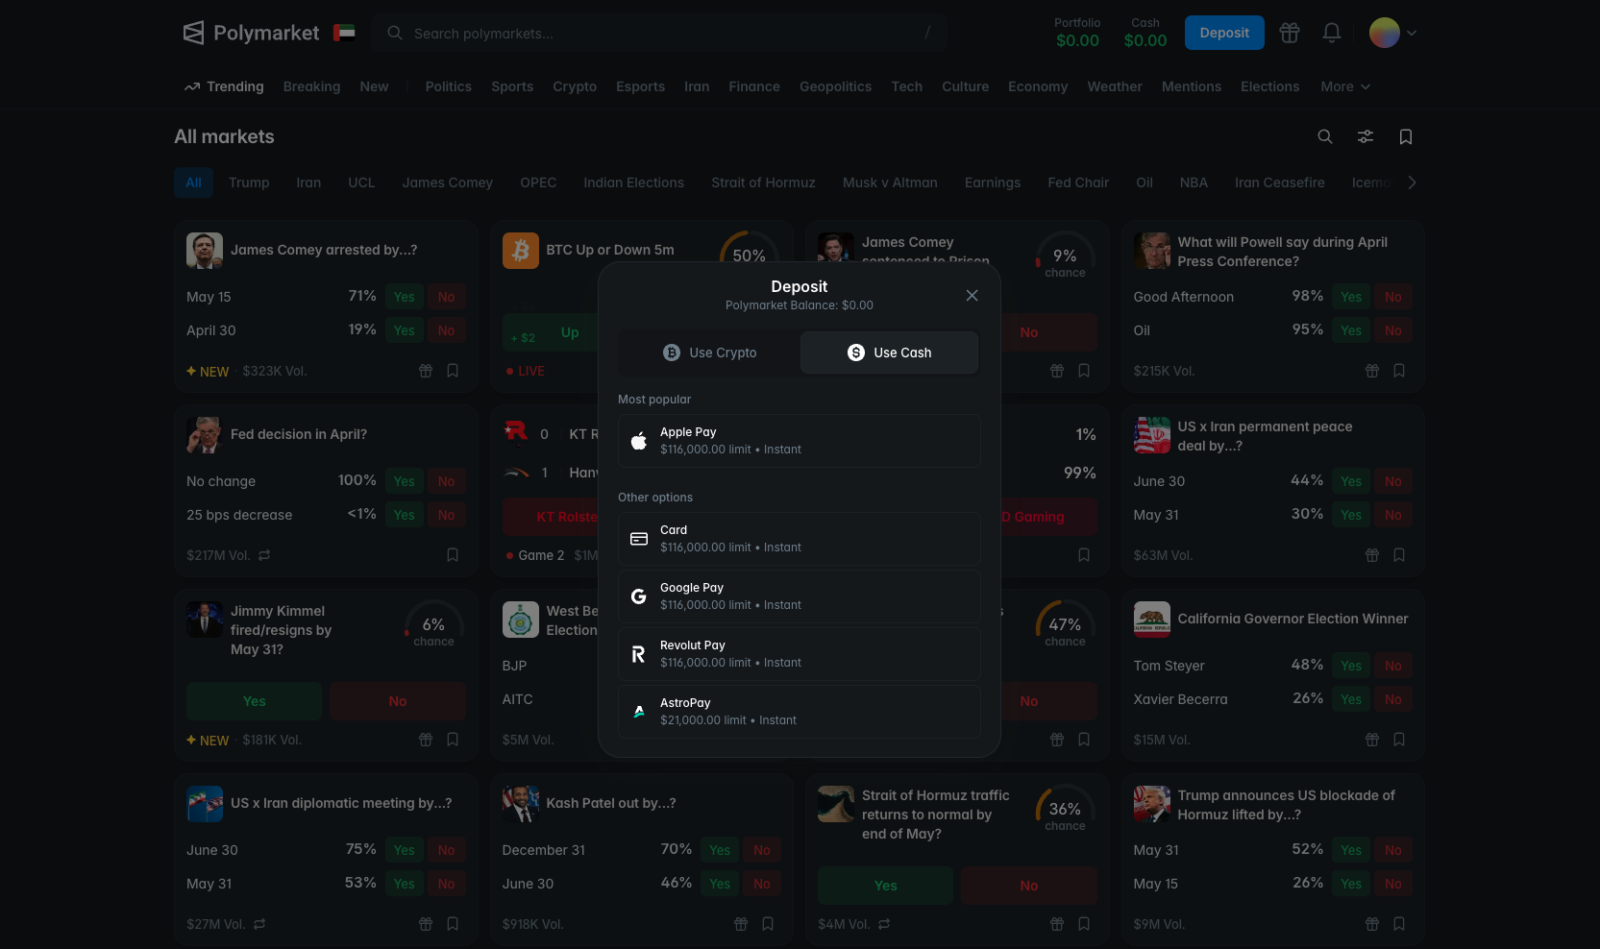Show bookmarked markets icon
This screenshot has width=1600, height=949.
click(1406, 137)
